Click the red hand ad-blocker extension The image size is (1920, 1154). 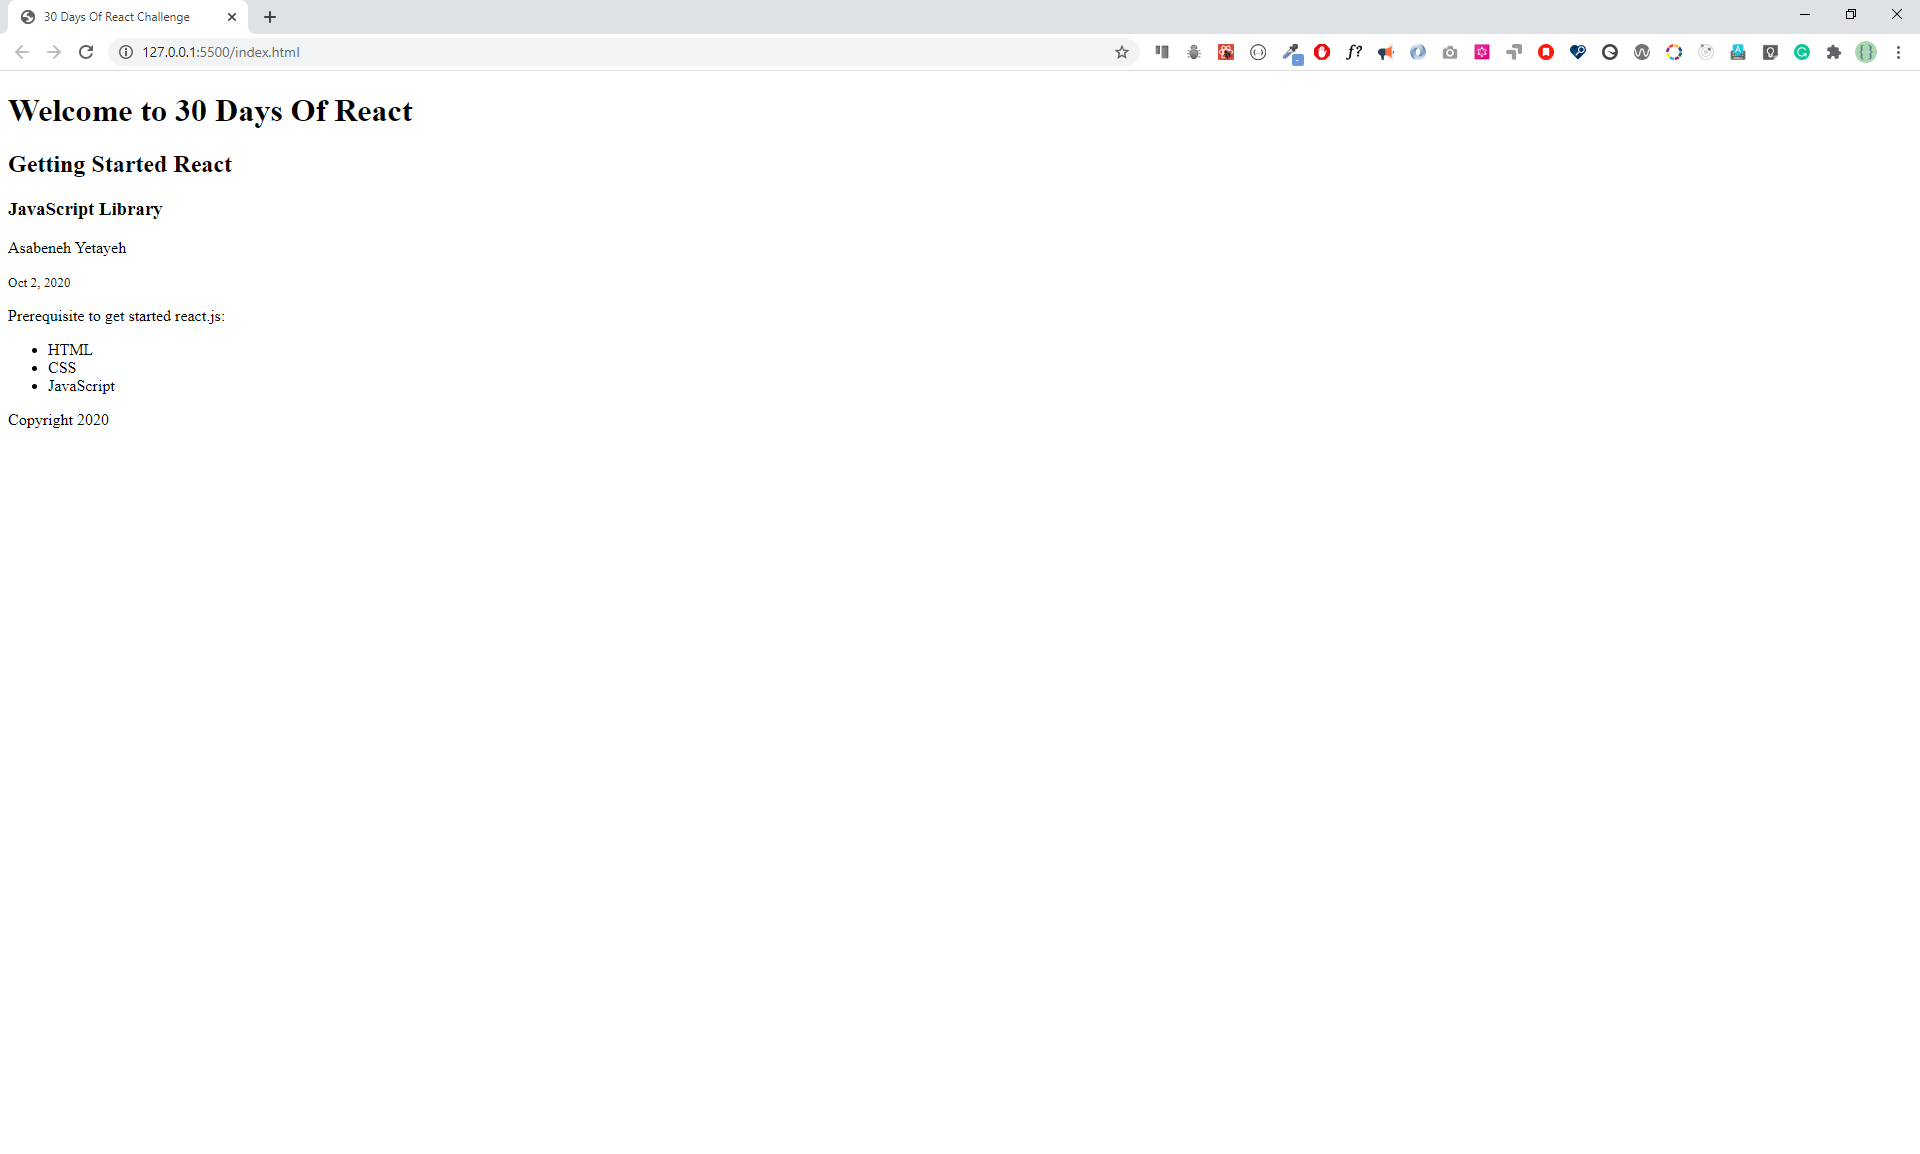(1322, 52)
